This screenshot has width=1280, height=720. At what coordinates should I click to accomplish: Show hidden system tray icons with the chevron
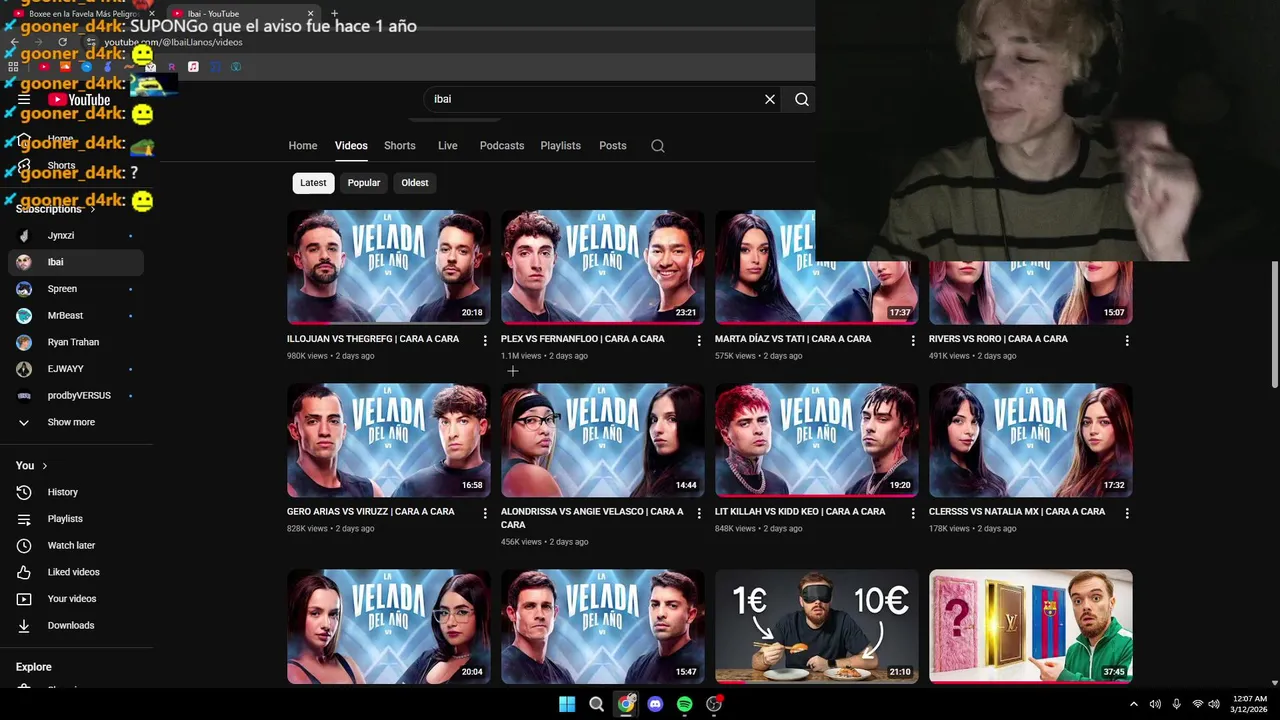1133,704
